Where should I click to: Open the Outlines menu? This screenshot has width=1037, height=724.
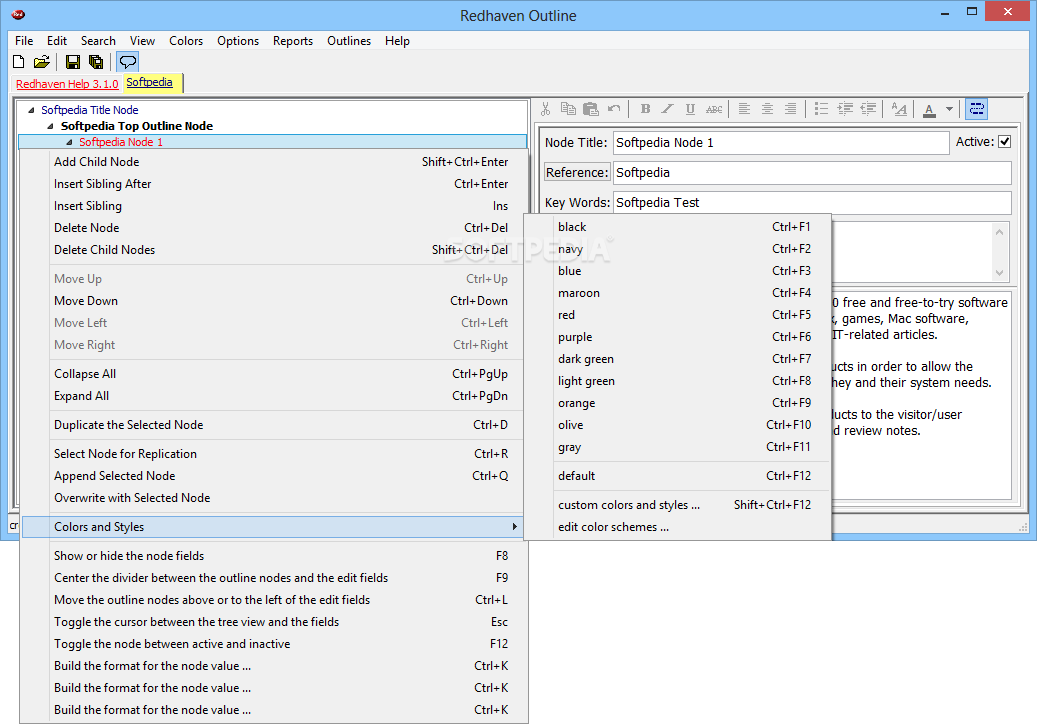tap(349, 41)
